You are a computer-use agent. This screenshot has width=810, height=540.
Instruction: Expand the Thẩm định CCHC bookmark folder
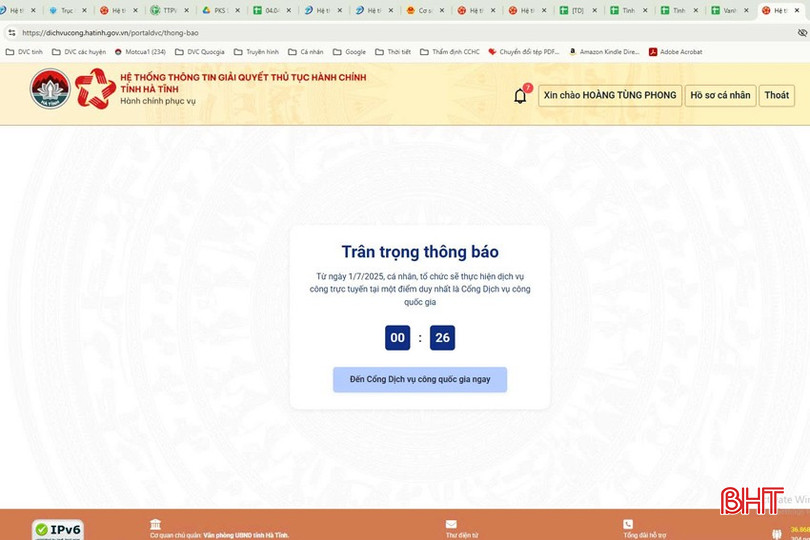[449, 52]
